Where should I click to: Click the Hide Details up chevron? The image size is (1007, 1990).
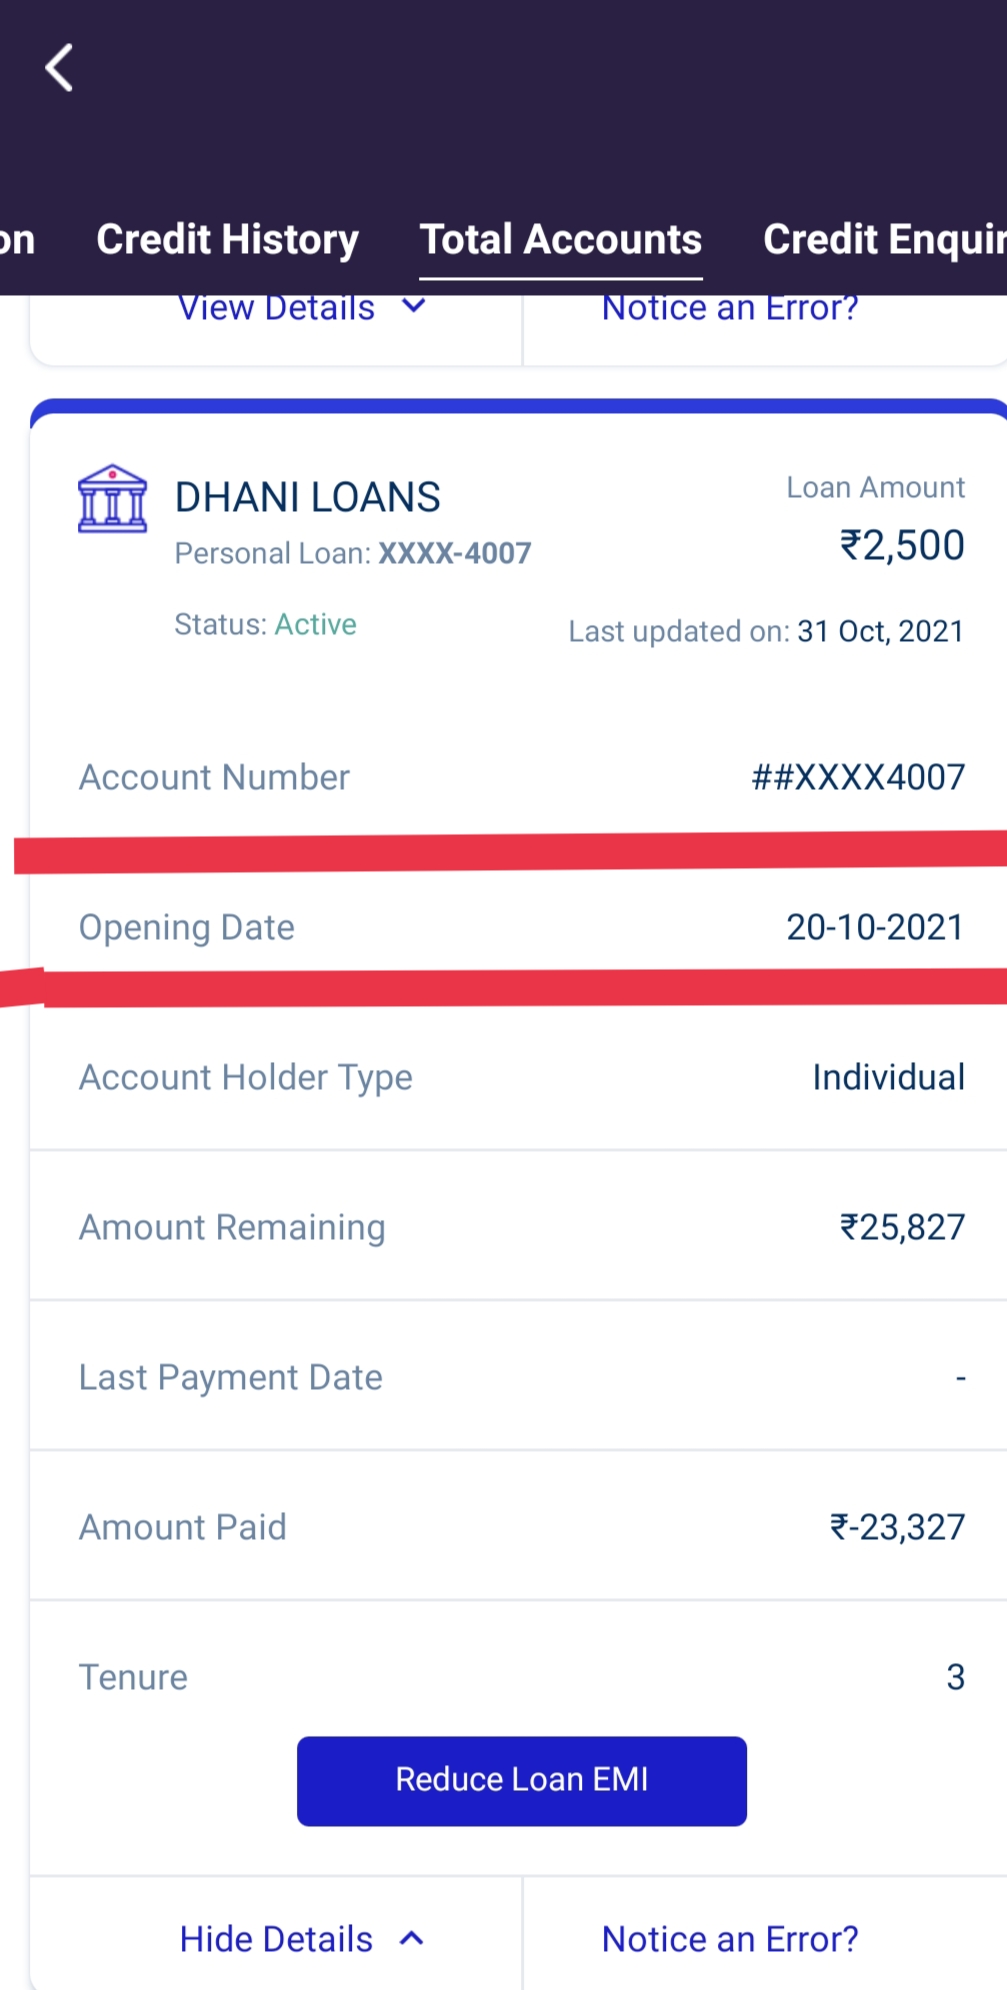pyautogui.click(x=412, y=1939)
